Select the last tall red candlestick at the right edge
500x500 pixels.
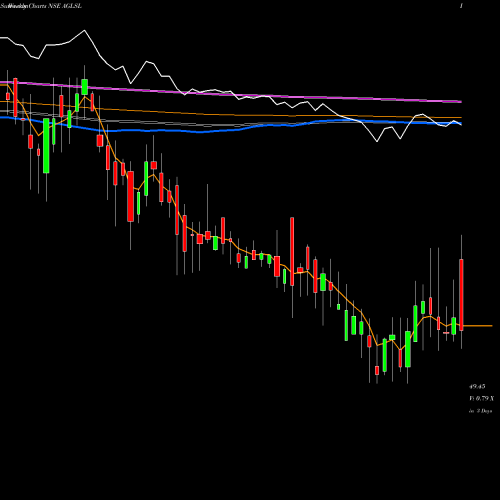click(461, 295)
